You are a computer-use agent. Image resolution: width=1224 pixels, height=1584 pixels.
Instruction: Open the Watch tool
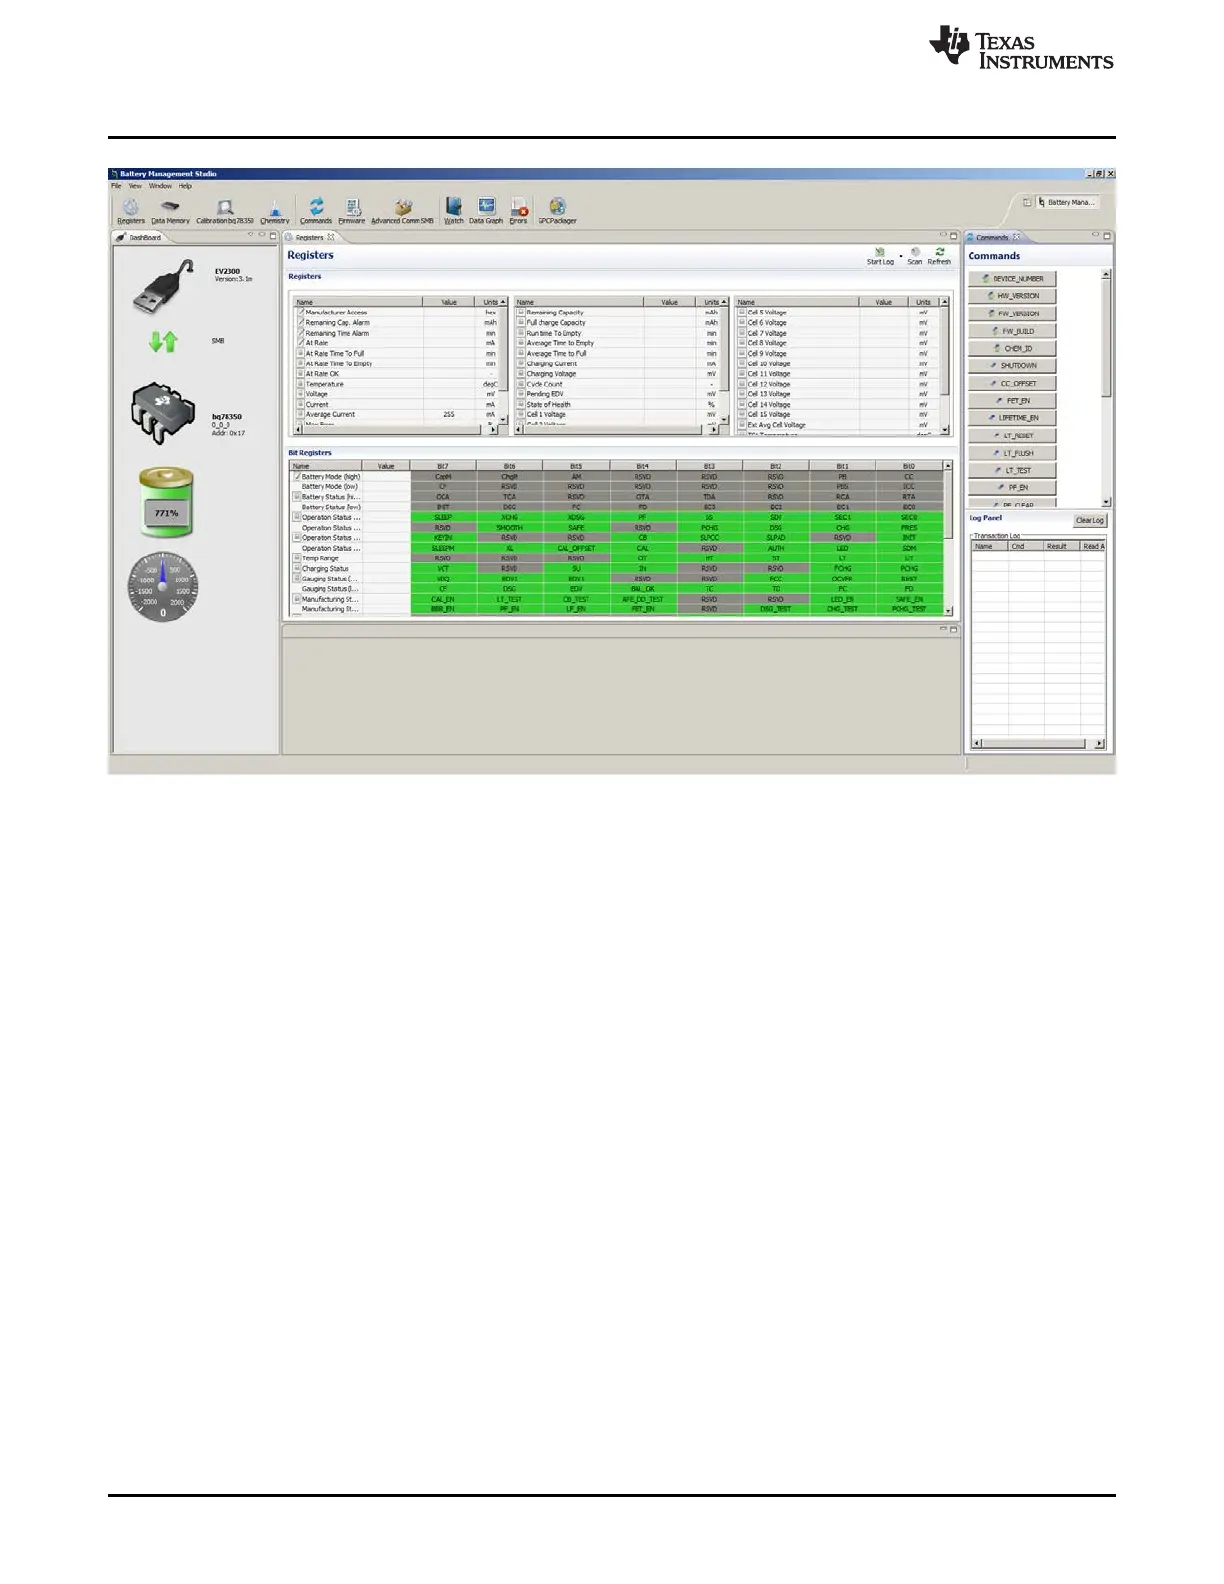454,211
